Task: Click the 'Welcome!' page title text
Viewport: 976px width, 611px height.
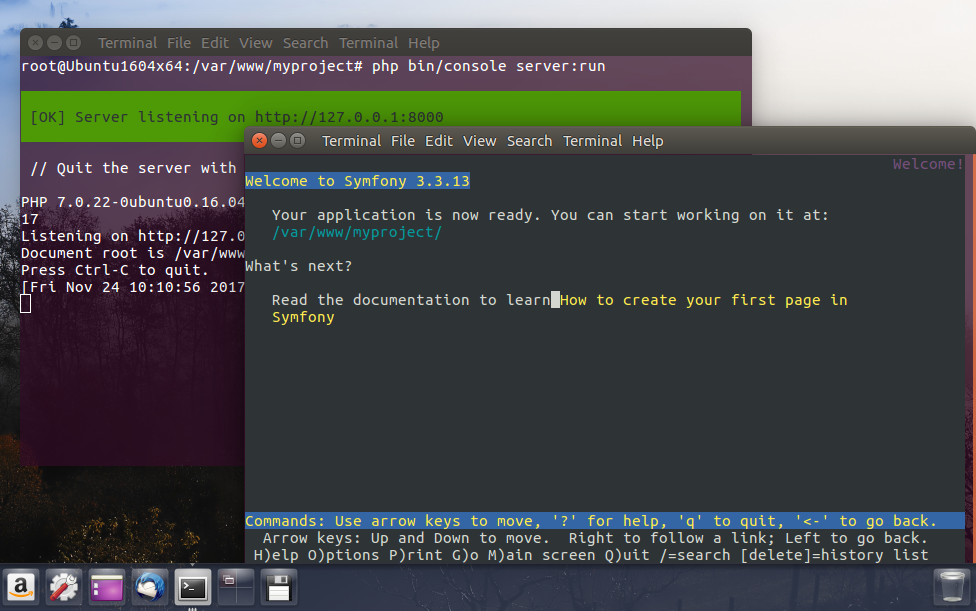Action: 928,164
